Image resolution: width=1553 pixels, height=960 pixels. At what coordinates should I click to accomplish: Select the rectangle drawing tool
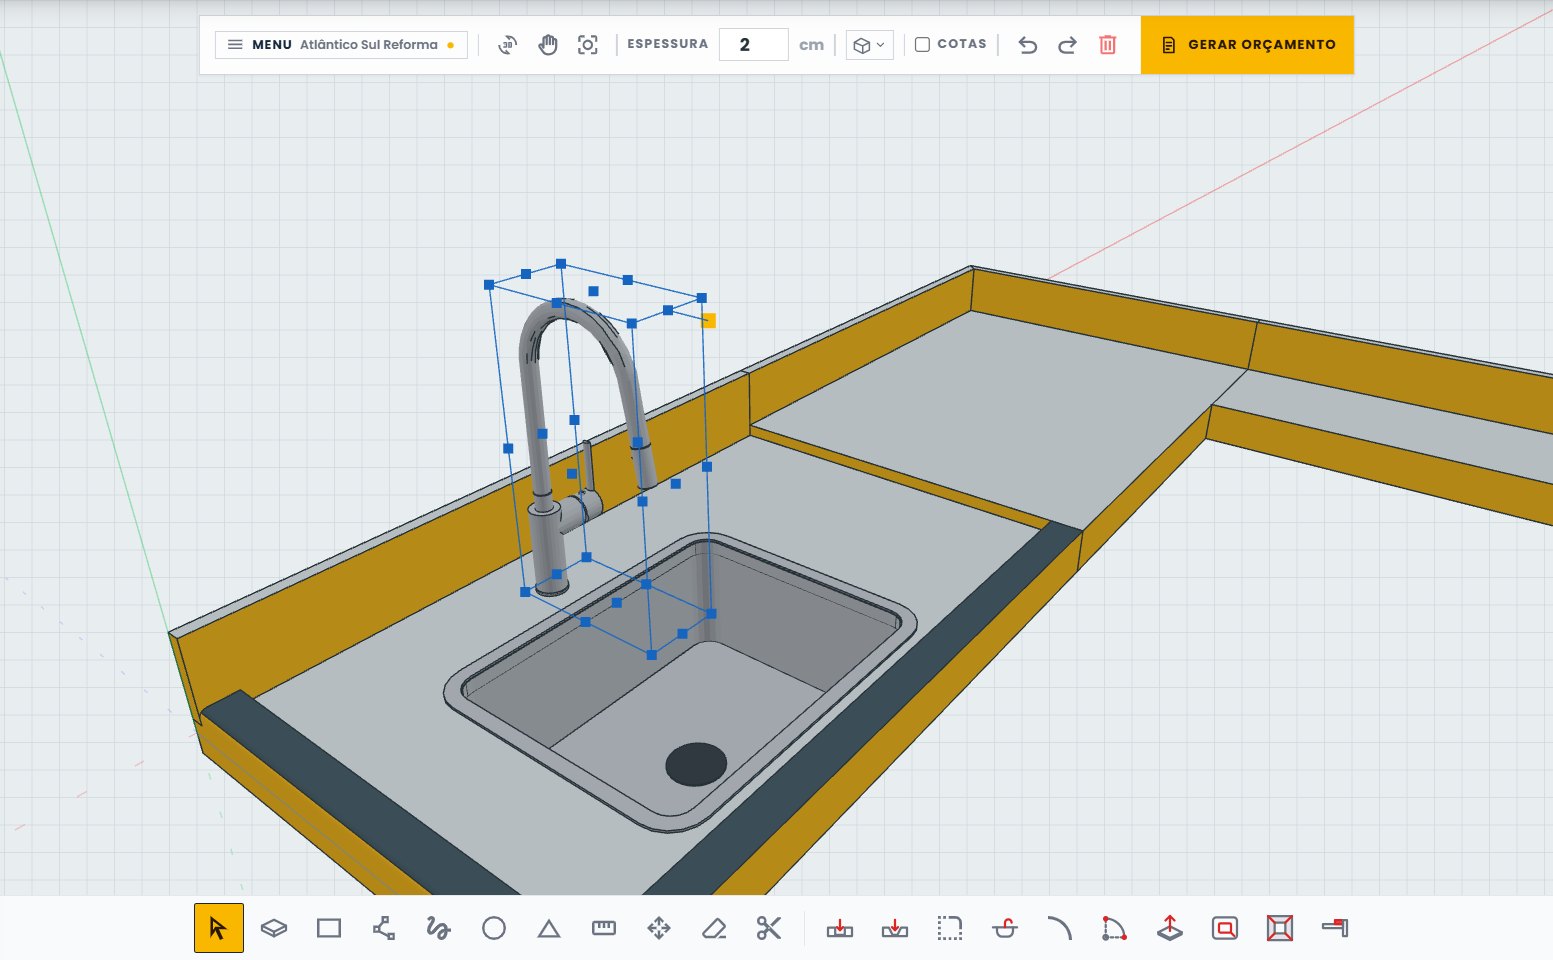pyautogui.click(x=329, y=928)
